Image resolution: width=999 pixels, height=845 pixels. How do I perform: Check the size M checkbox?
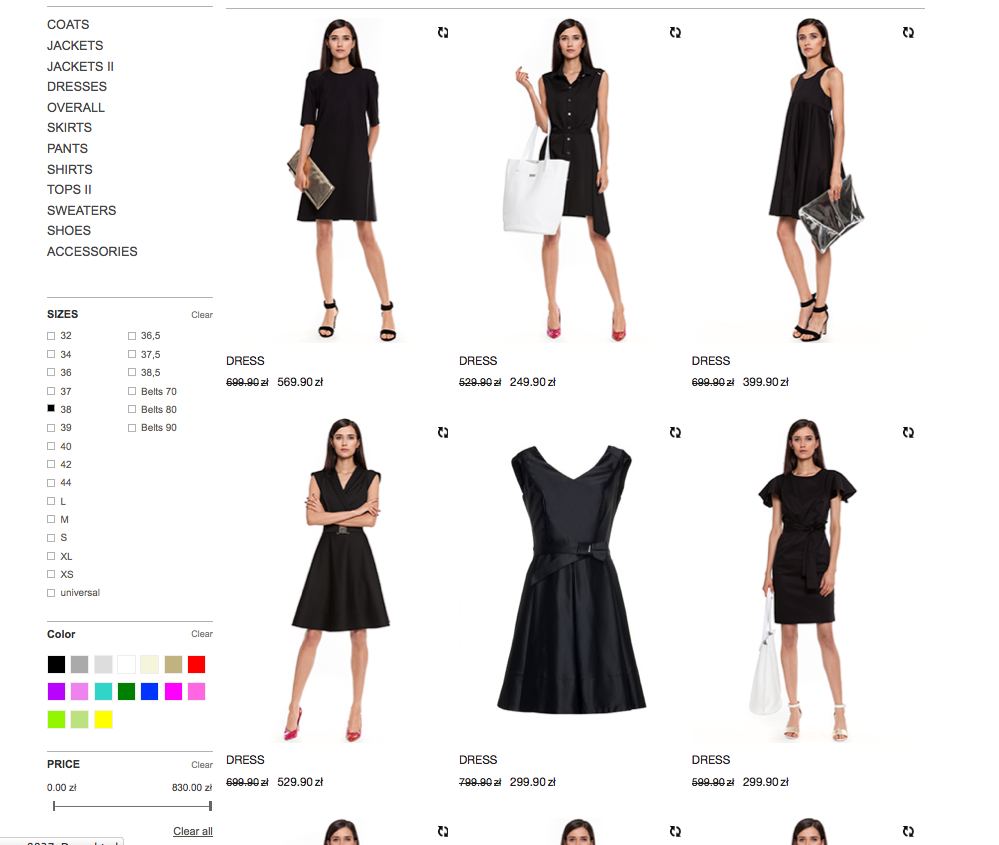51,519
